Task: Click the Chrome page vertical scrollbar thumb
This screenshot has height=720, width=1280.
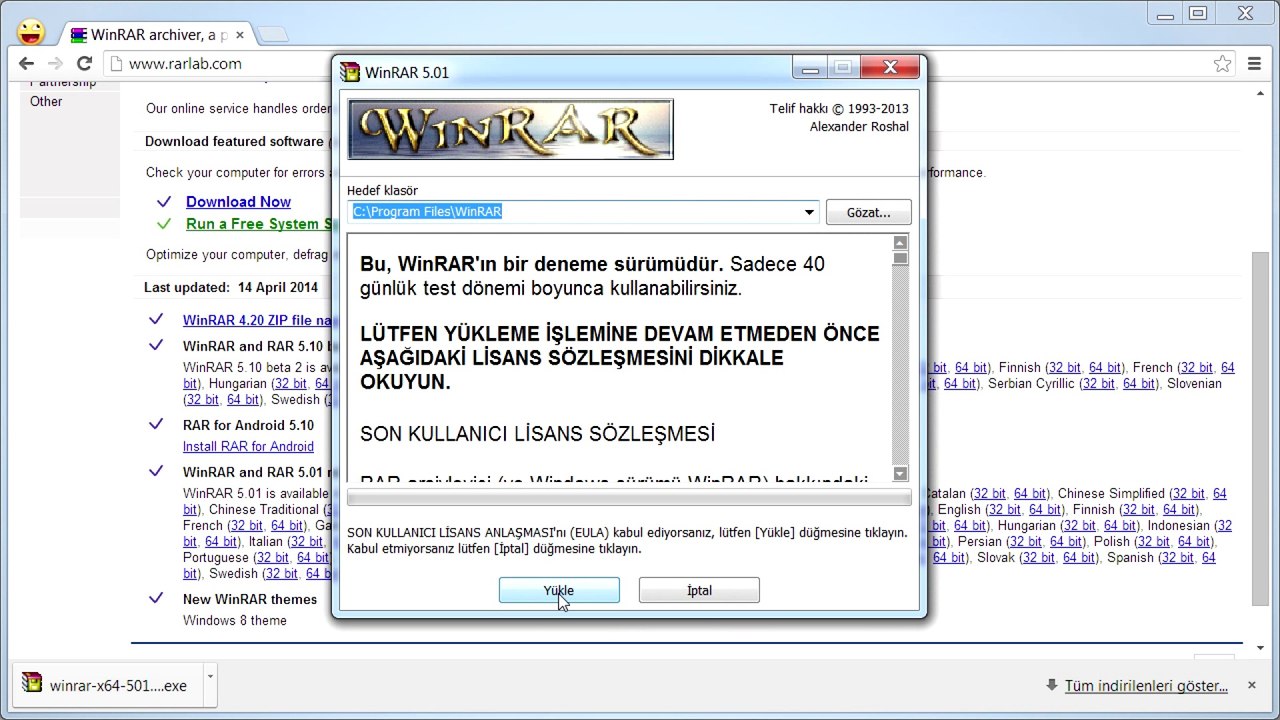Action: (1259, 428)
